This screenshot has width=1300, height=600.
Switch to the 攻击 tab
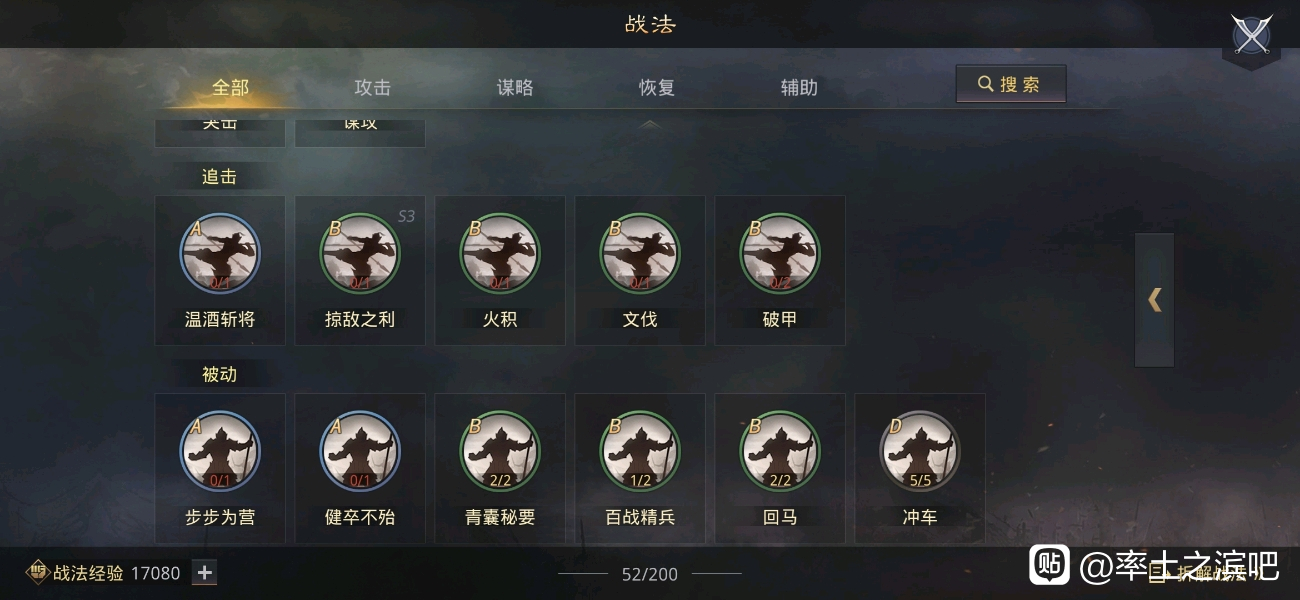[372, 87]
